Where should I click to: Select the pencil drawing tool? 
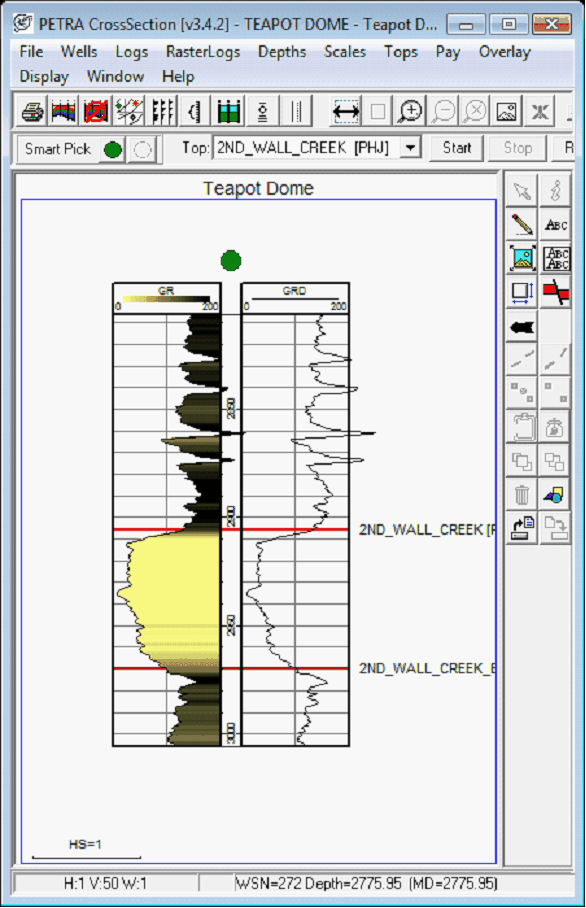pos(522,224)
